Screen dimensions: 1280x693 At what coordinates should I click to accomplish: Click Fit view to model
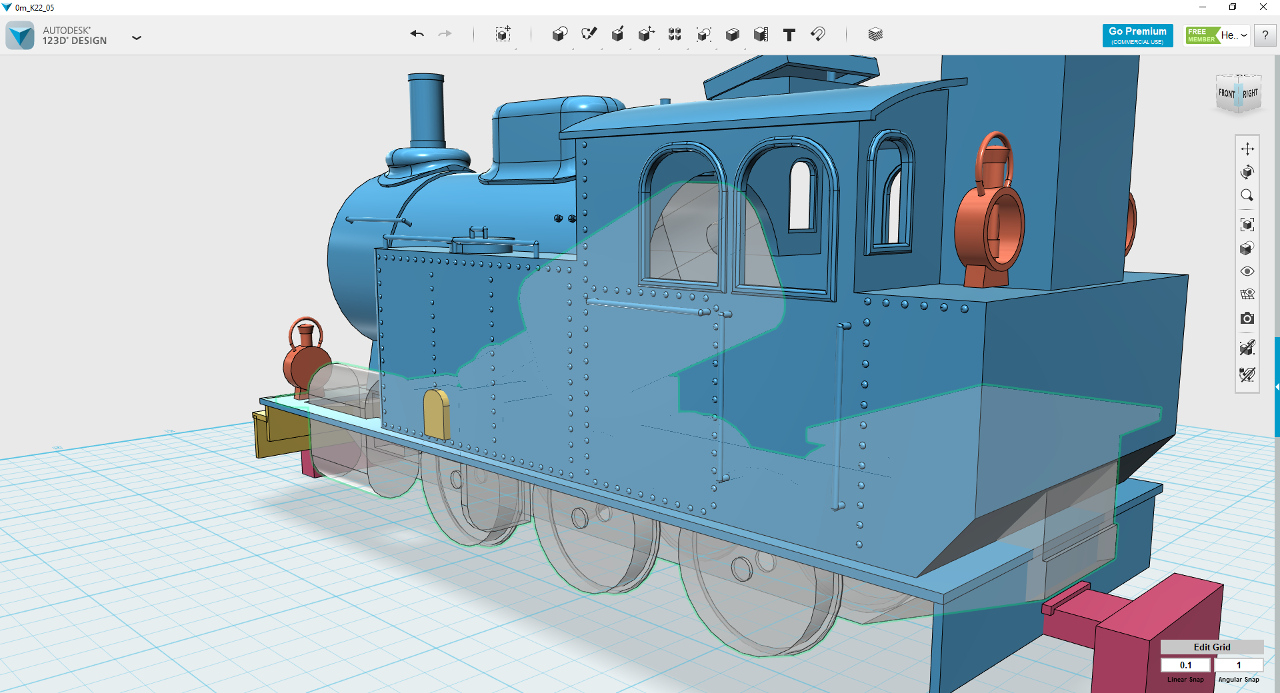pos(1247,224)
